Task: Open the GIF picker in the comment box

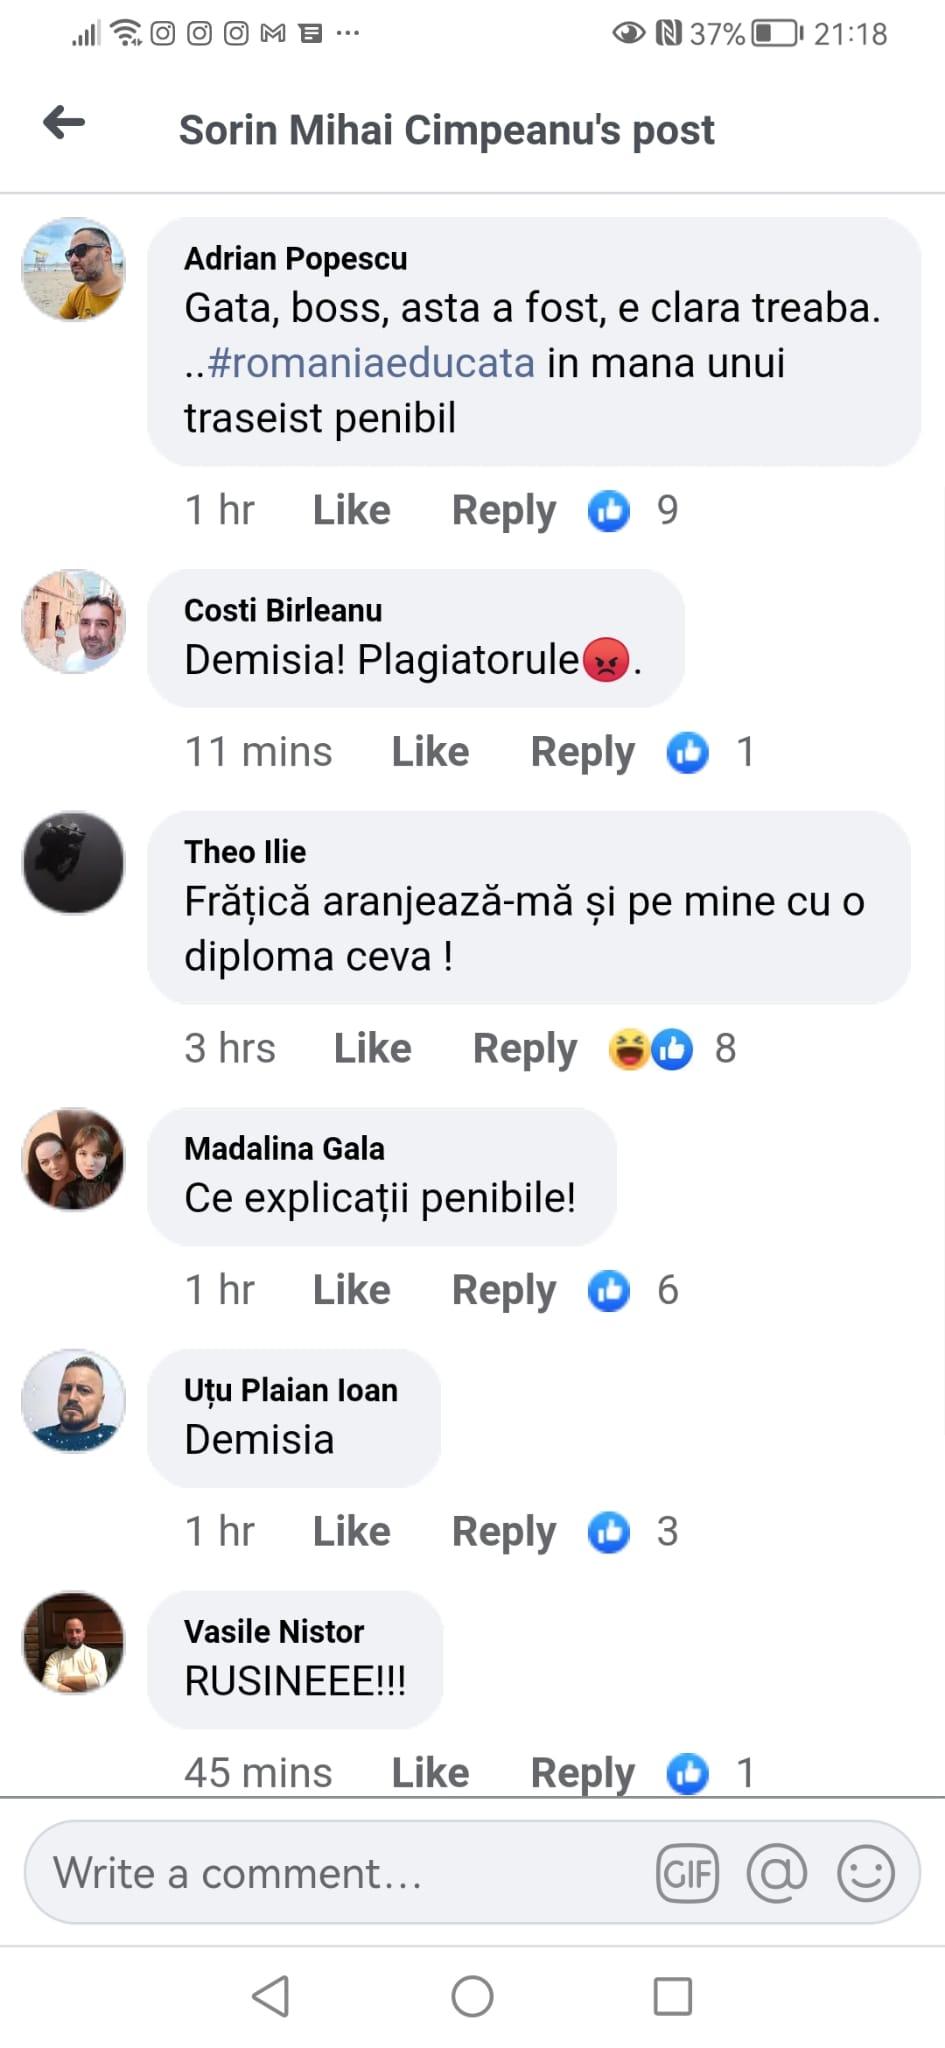Action: pyautogui.click(x=687, y=1873)
